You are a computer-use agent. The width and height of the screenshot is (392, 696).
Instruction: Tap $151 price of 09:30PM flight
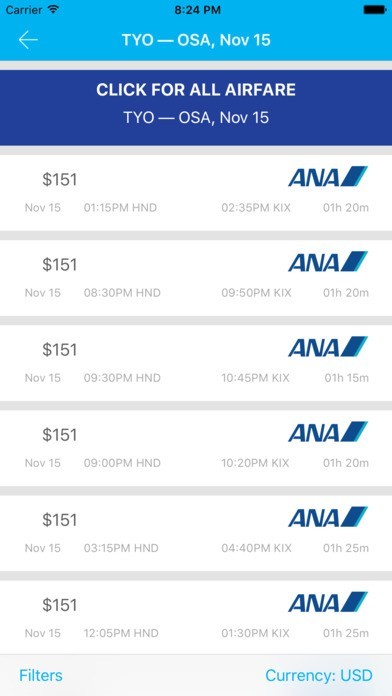[x=60, y=350]
